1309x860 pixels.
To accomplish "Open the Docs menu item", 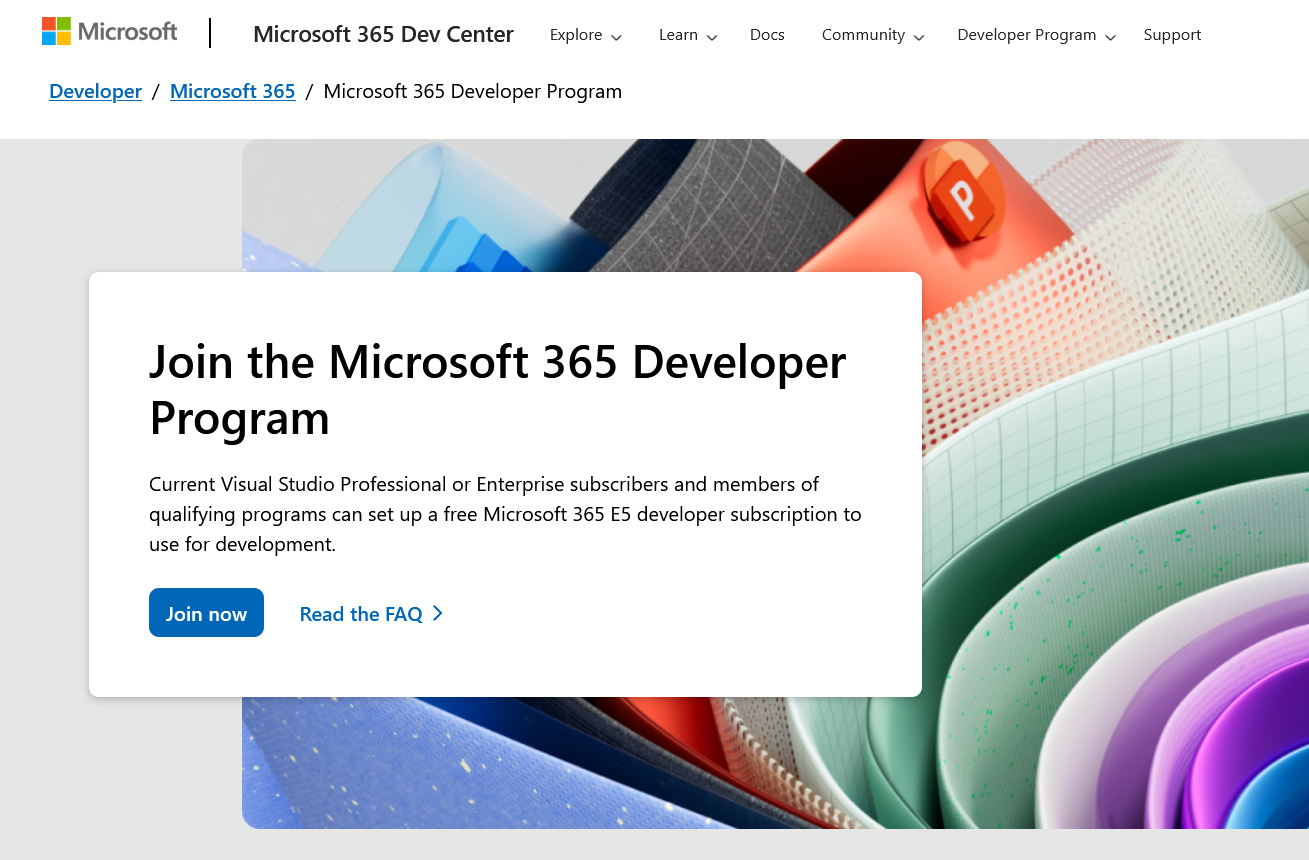I will click(x=767, y=35).
